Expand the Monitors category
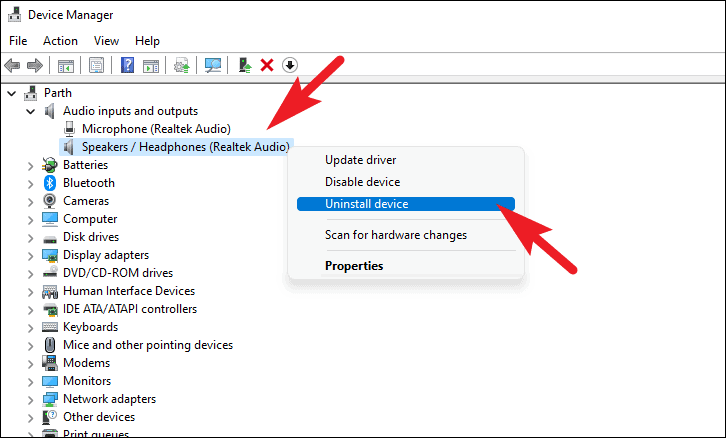The width and height of the screenshot is (726, 438). (x=31, y=382)
